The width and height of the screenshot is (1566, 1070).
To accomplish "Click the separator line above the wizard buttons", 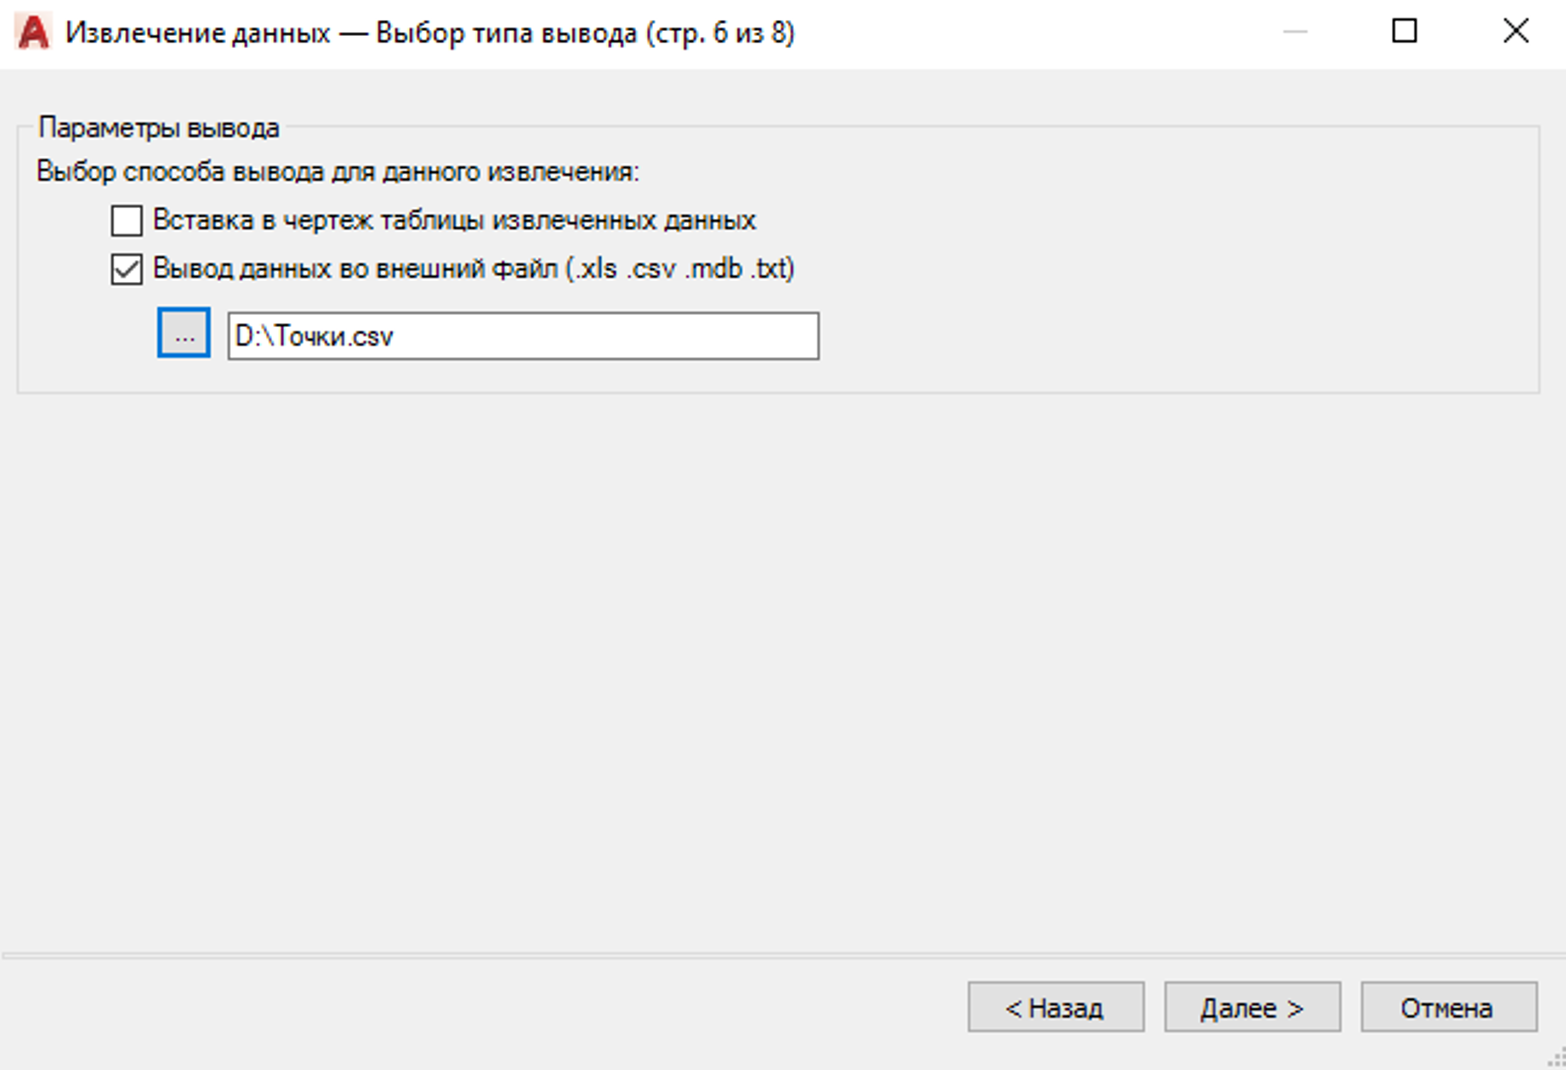I will click(x=780, y=956).
